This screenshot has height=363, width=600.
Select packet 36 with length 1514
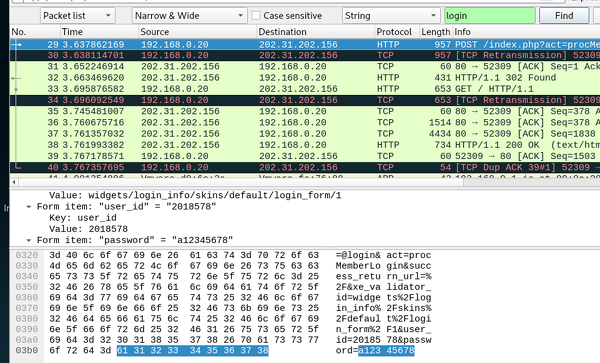tap(305, 122)
